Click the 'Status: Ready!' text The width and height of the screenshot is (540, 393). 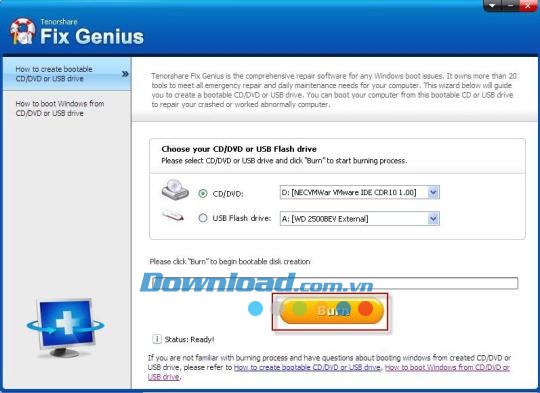[x=189, y=340]
